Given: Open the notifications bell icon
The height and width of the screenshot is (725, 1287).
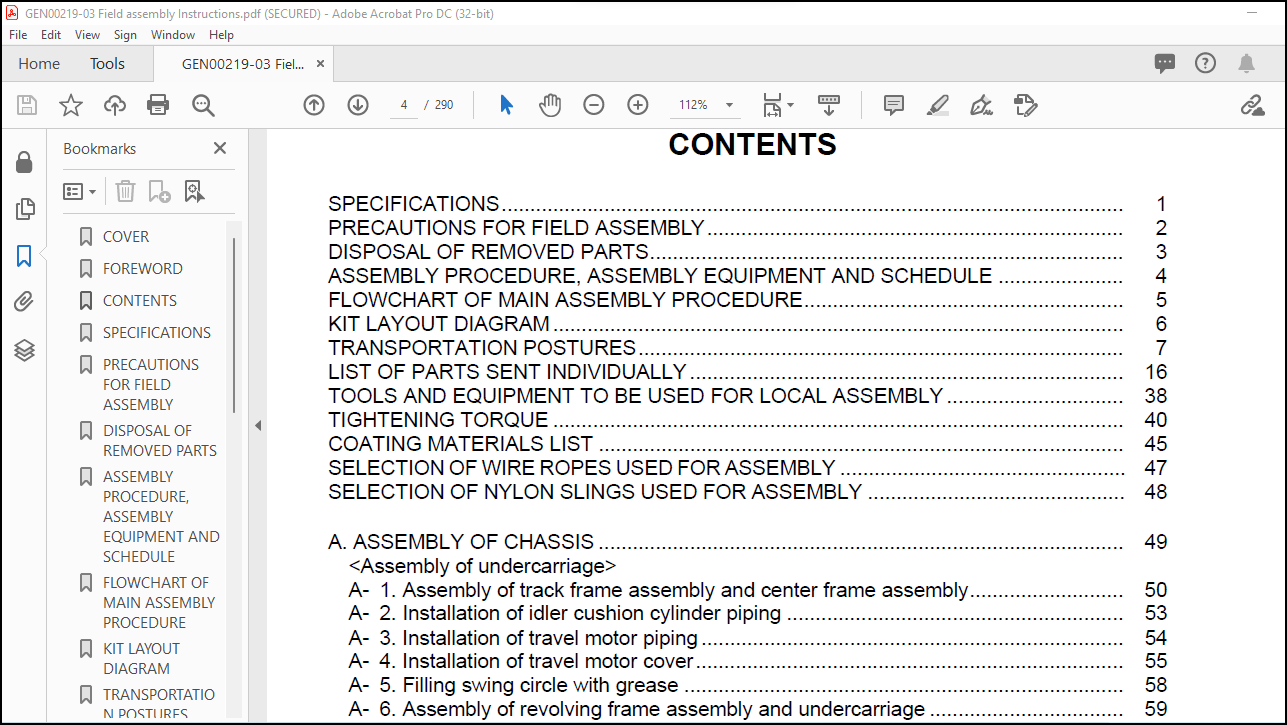Looking at the screenshot, I should pos(1246,63).
